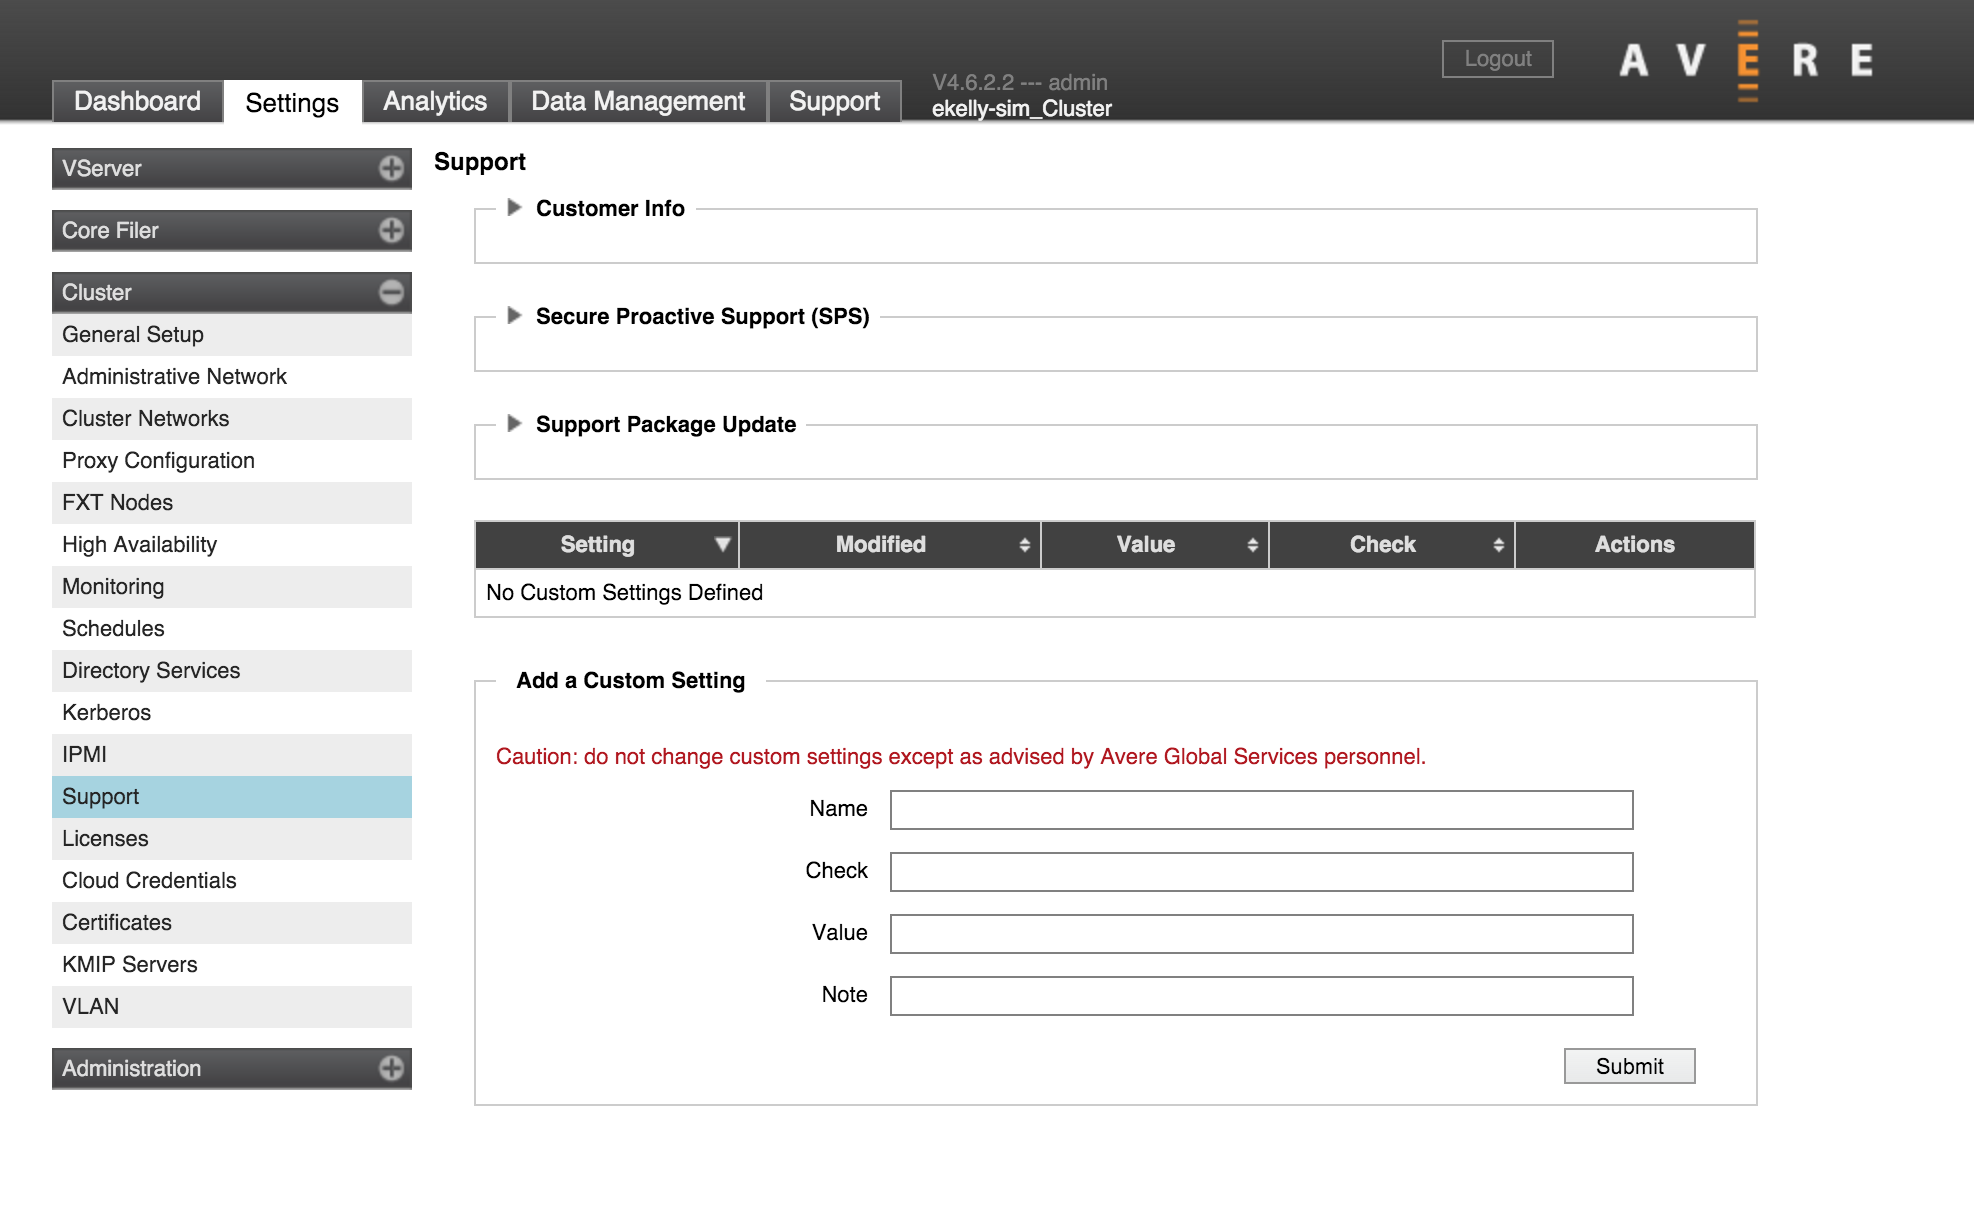This screenshot has height=1209, width=1974.
Task: Focus the Name input field
Action: click(1261, 810)
